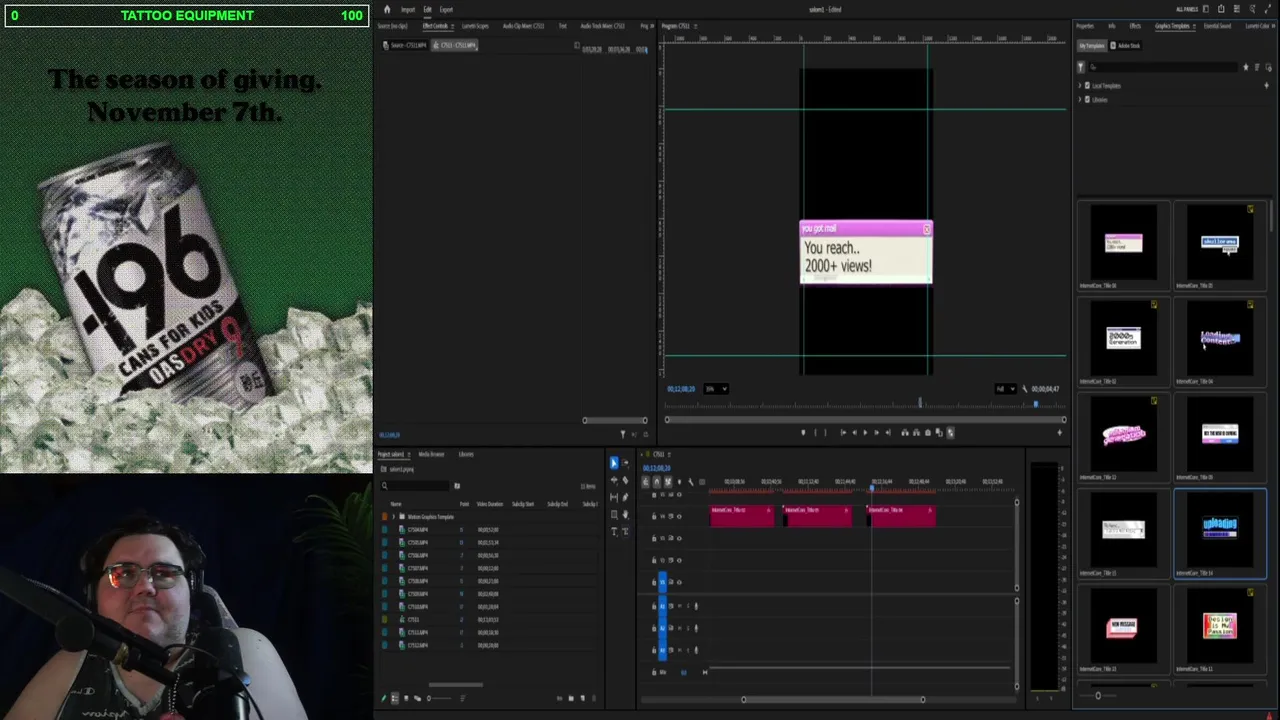Image resolution: width=1280 pixels, height=720 pixels.
Task: Create a new bin in Project panel
Action: [x=571, y=698]
